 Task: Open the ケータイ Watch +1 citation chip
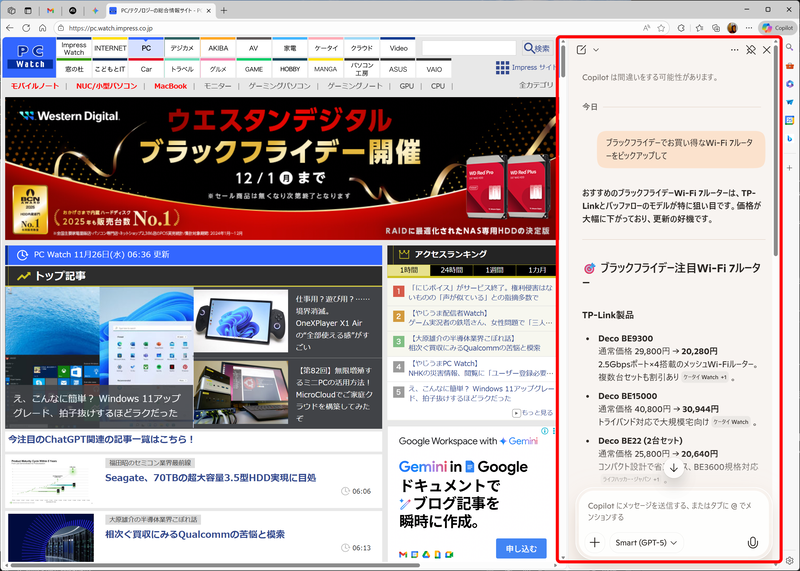pos(705,377)
